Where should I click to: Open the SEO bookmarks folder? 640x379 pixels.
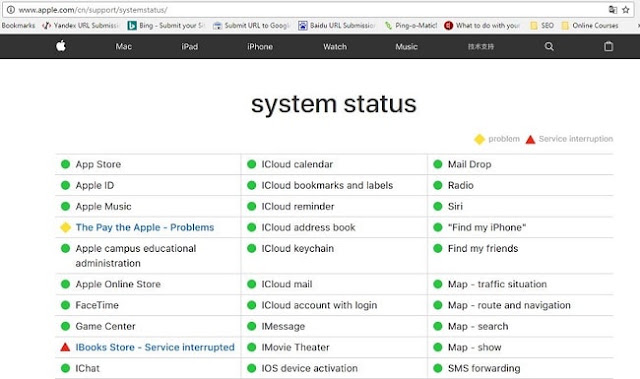click(x=542, y=25)
